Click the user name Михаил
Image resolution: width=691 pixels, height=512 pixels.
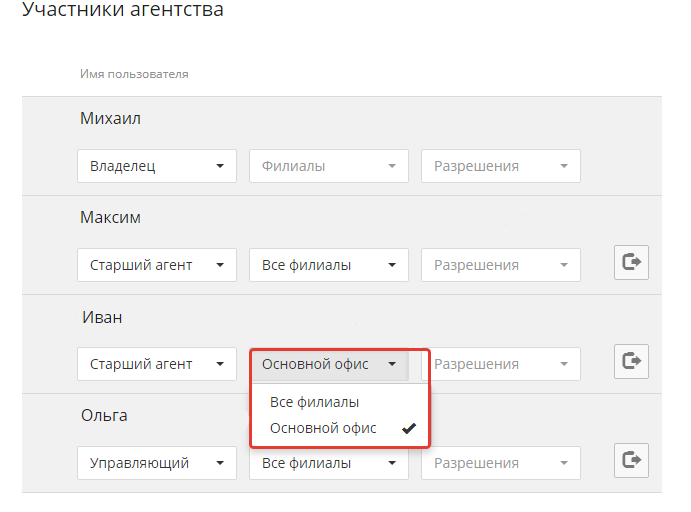click(110, 119)
